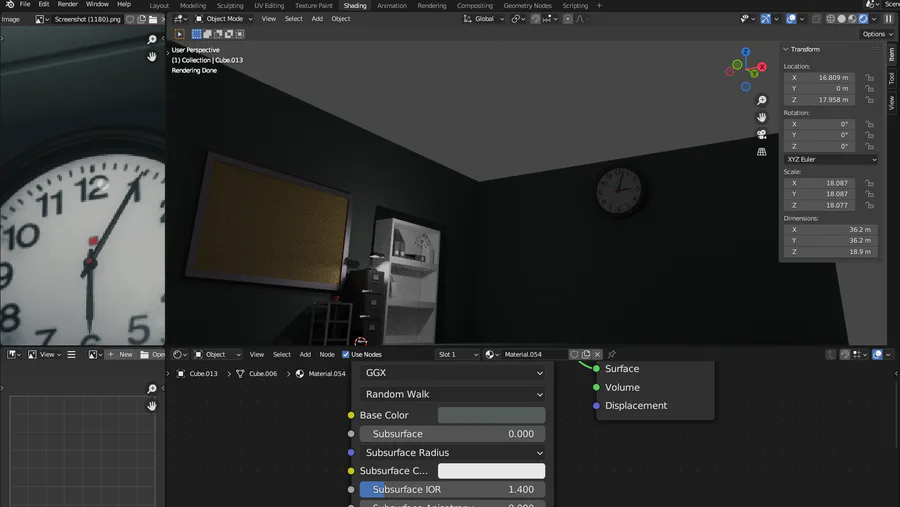Click New image button
This screenshot has width=900, height=507.
click(x=121, y=354)
